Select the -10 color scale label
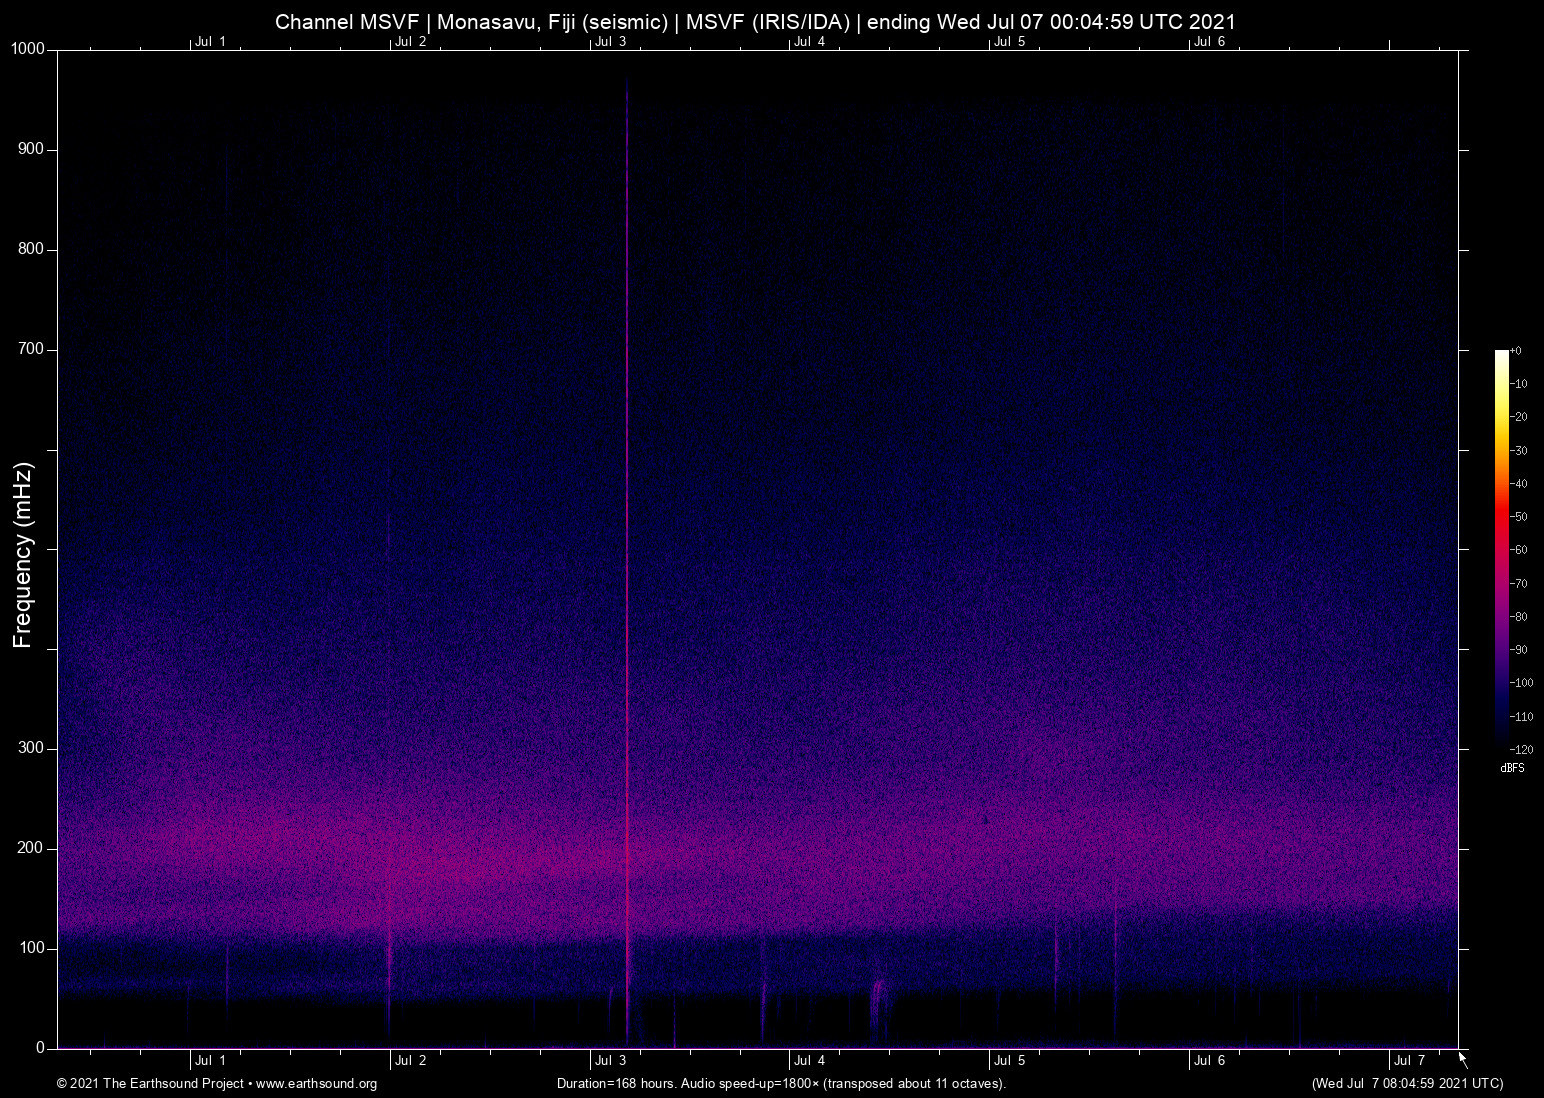Image resolution: width=1544 pixels, height=1098 pixels. pyautogui.click(x=1518, y=384)
